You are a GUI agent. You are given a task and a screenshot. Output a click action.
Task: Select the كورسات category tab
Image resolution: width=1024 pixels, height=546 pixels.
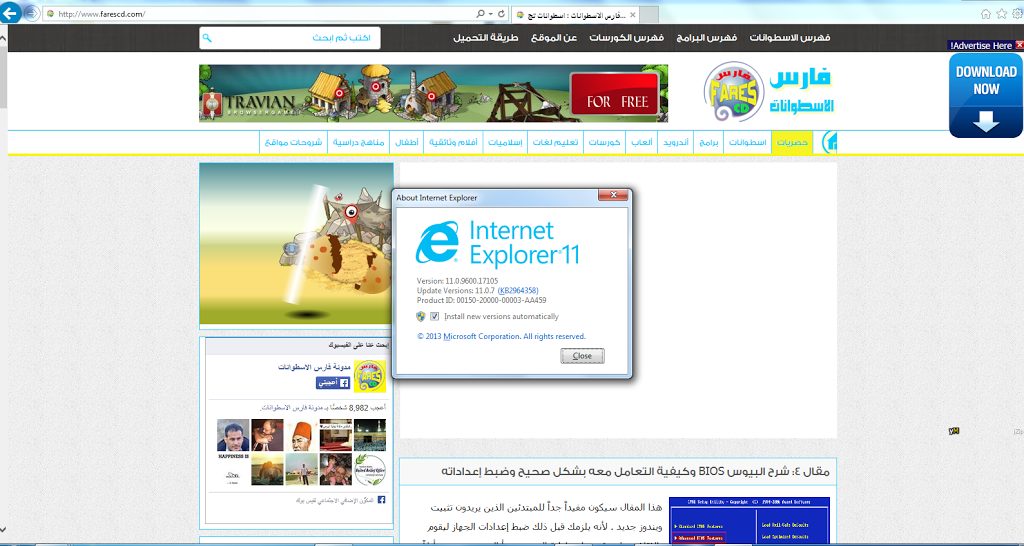(x=604, y=142)
